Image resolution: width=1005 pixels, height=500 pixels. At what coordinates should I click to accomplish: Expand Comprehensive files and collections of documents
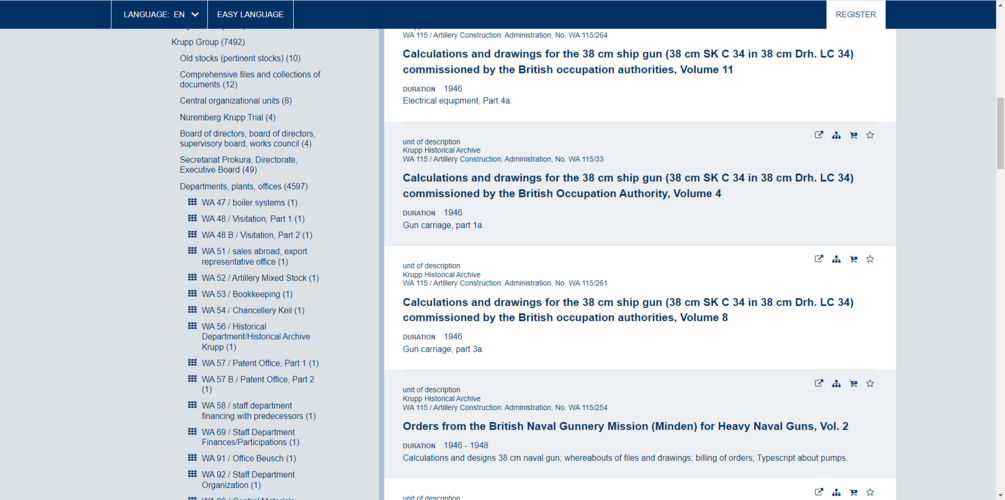(x=250, y=79)
